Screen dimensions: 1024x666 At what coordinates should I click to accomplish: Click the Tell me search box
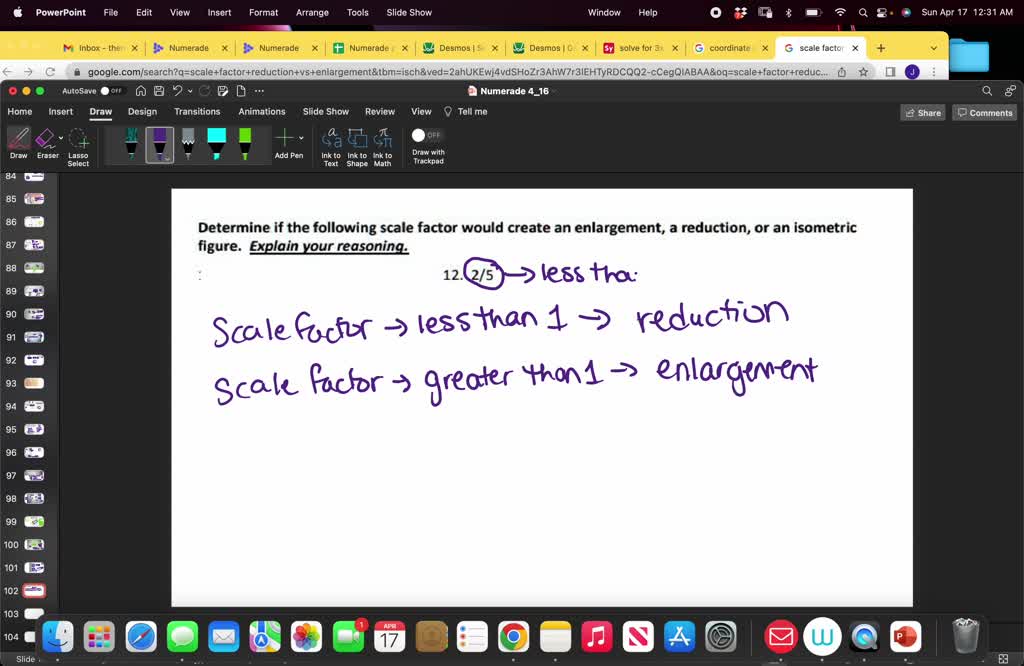(x=466, y=112)
